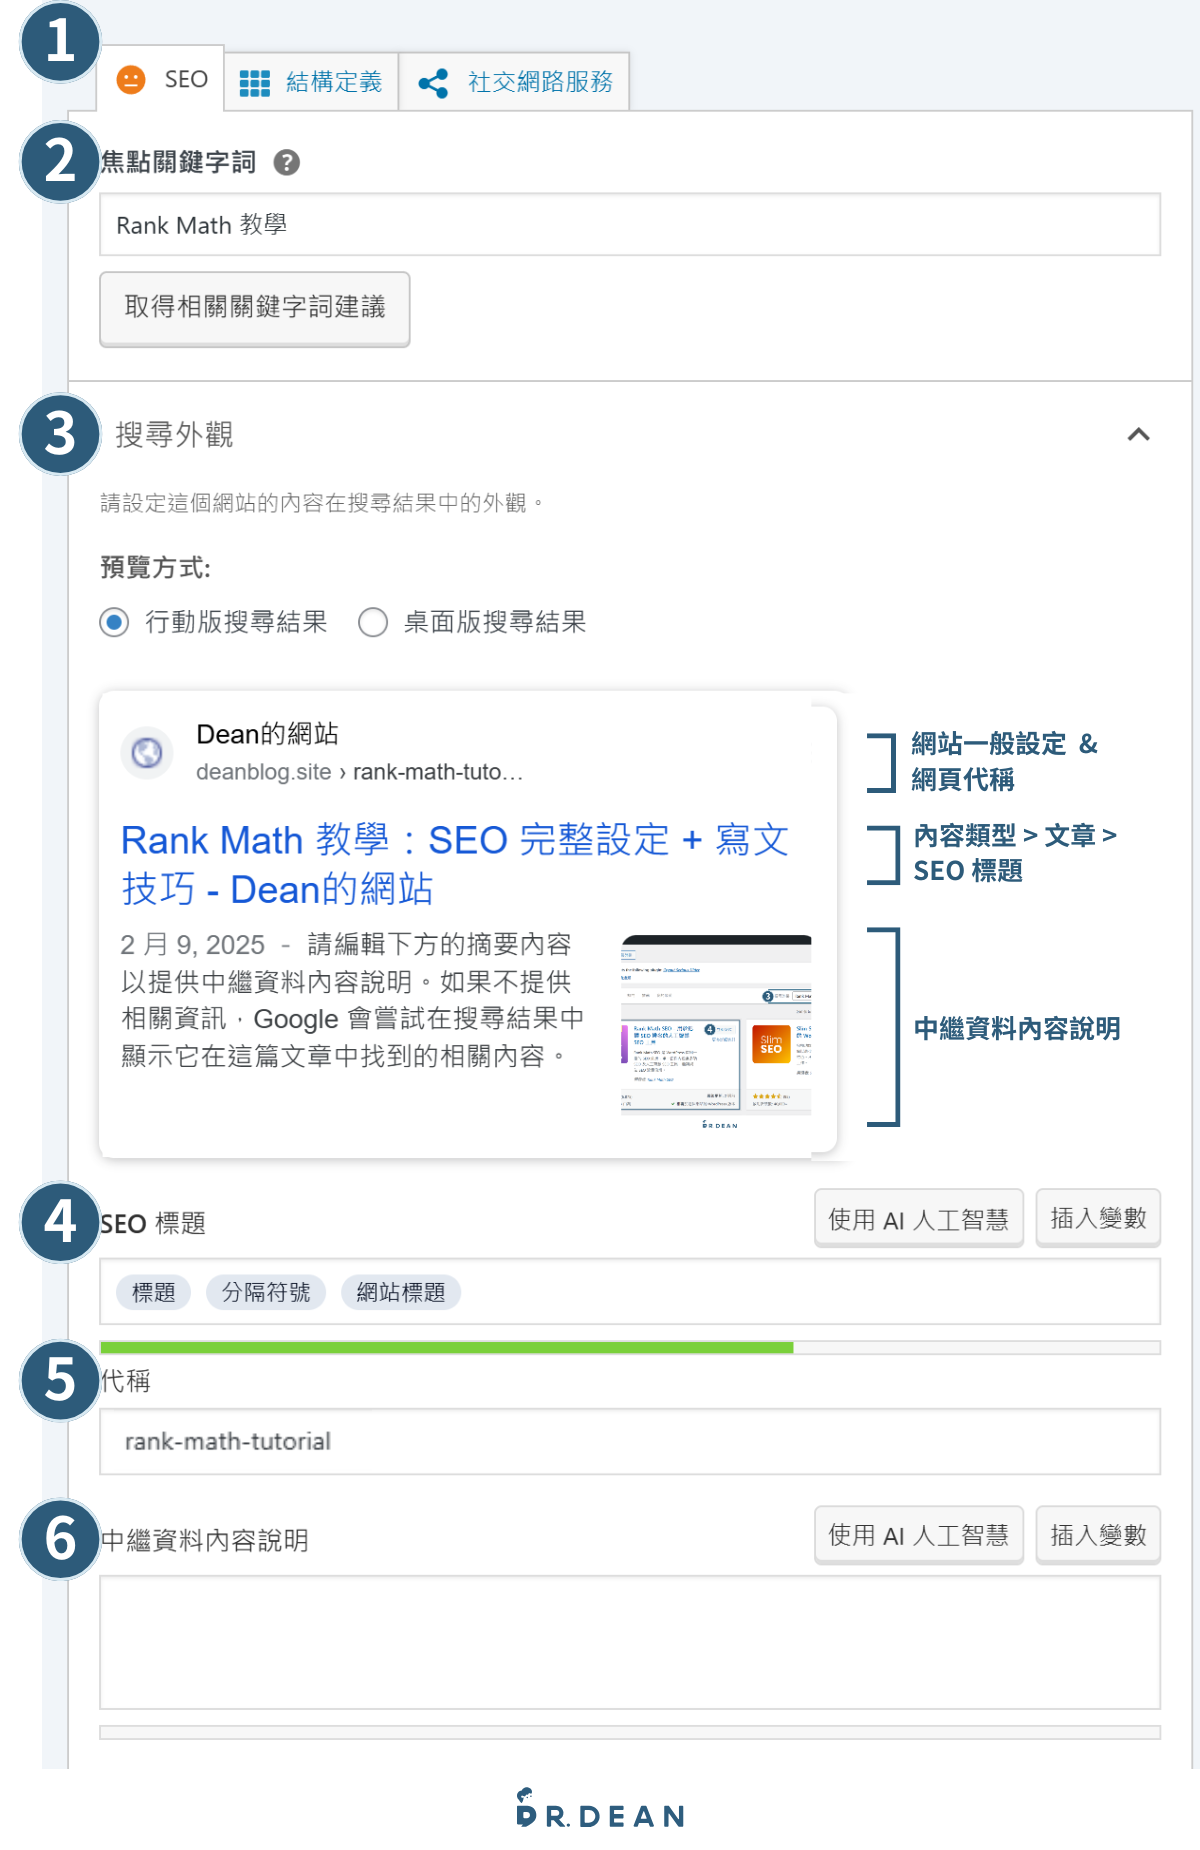Click 取得相關關鍵字詞建議 button
Screen dimensions: 1200x1850
click(x=255, y=308)
